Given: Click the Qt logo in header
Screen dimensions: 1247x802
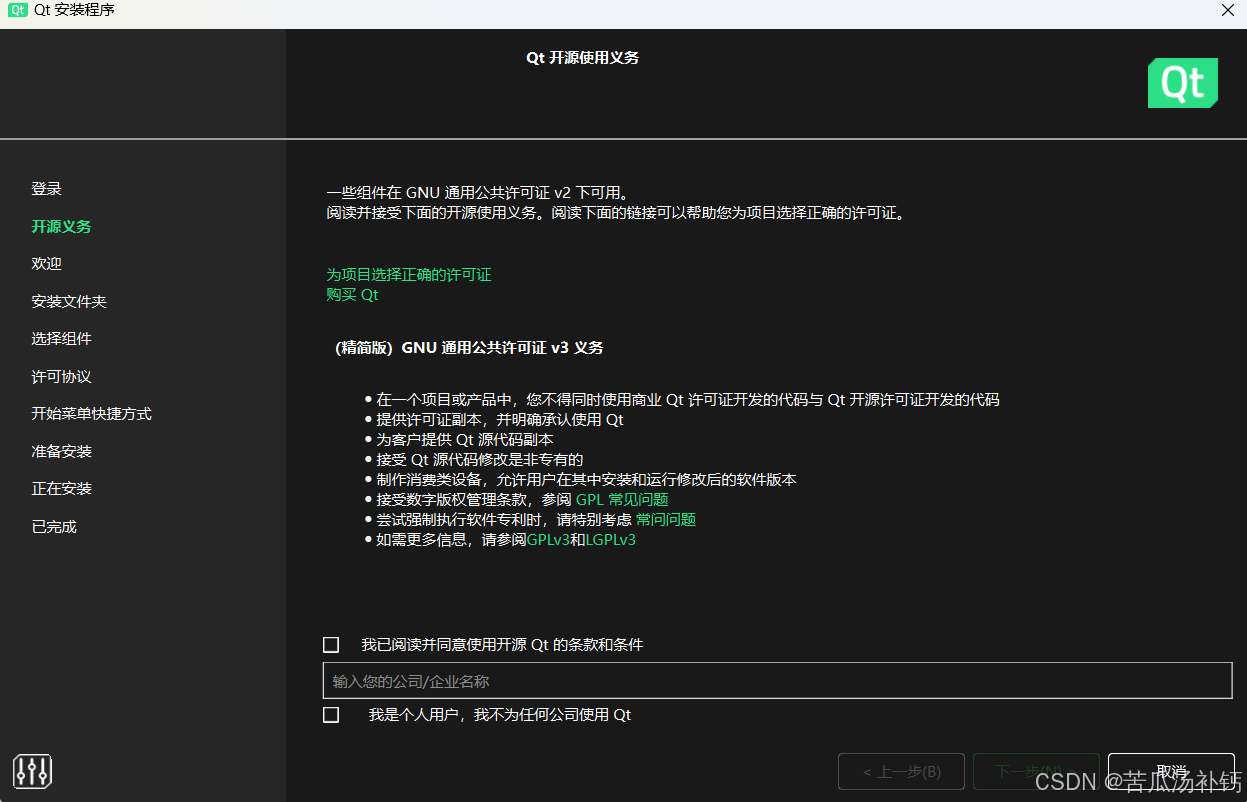Looking at the screenshot, I should (1183, 83).
